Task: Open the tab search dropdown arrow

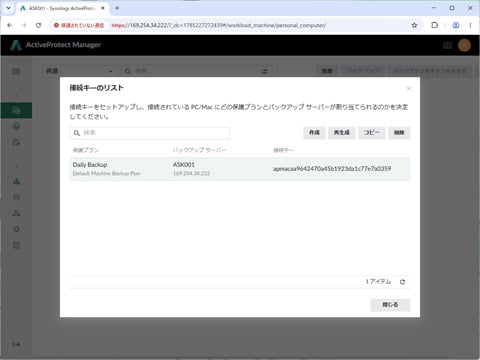Action: click(8, 8)
